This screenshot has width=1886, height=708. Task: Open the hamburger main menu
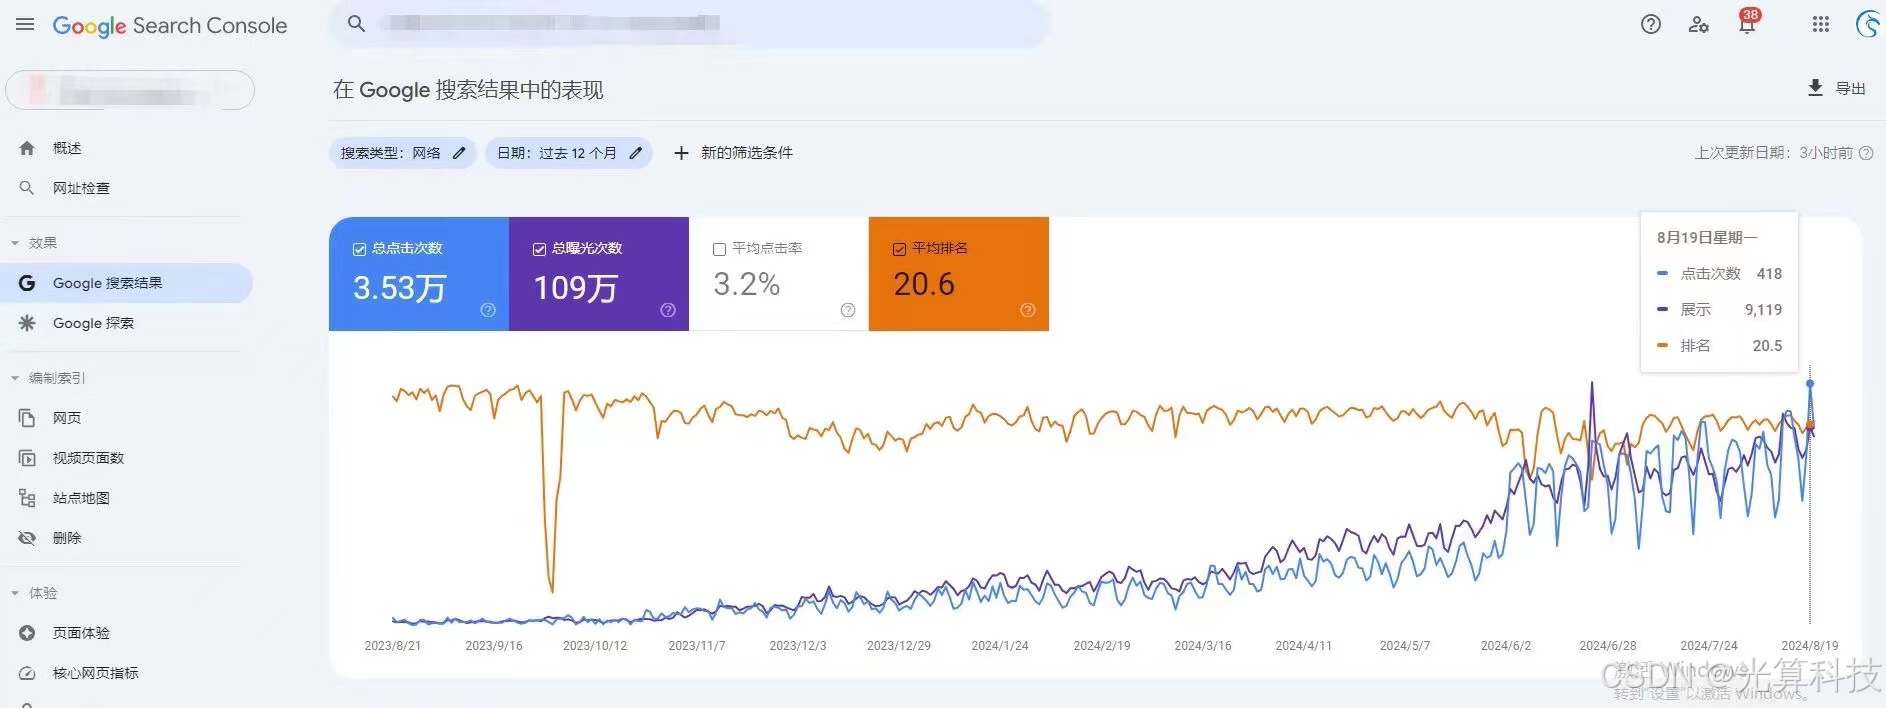[25, 24]
